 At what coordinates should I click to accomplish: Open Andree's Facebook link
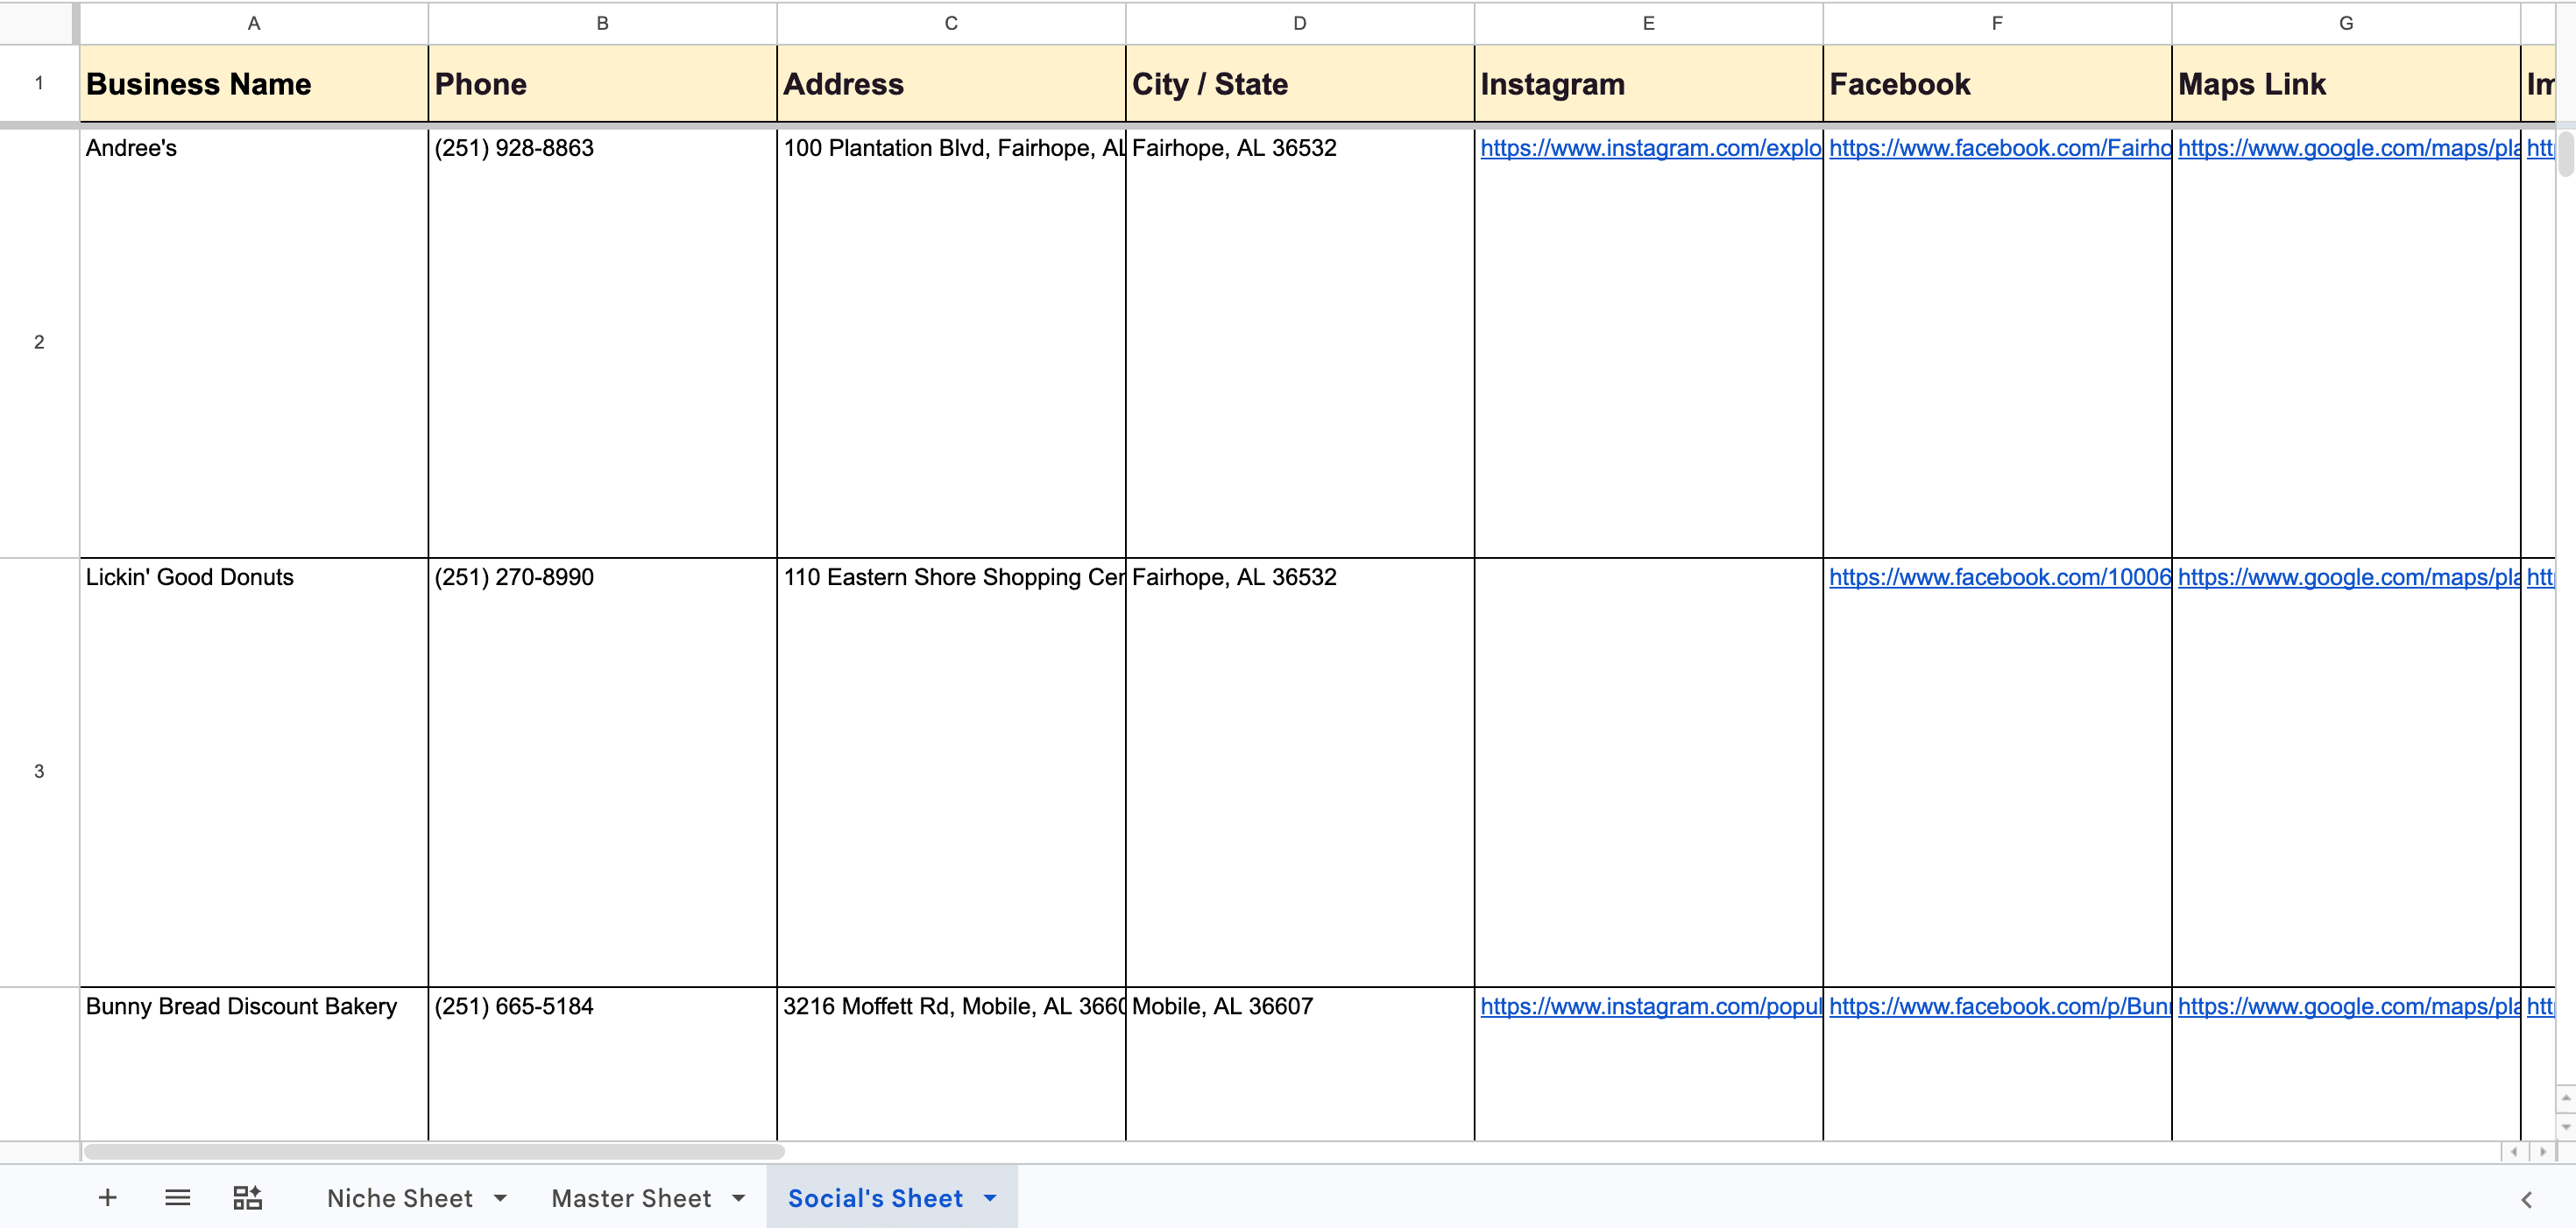click(1999, 148)
